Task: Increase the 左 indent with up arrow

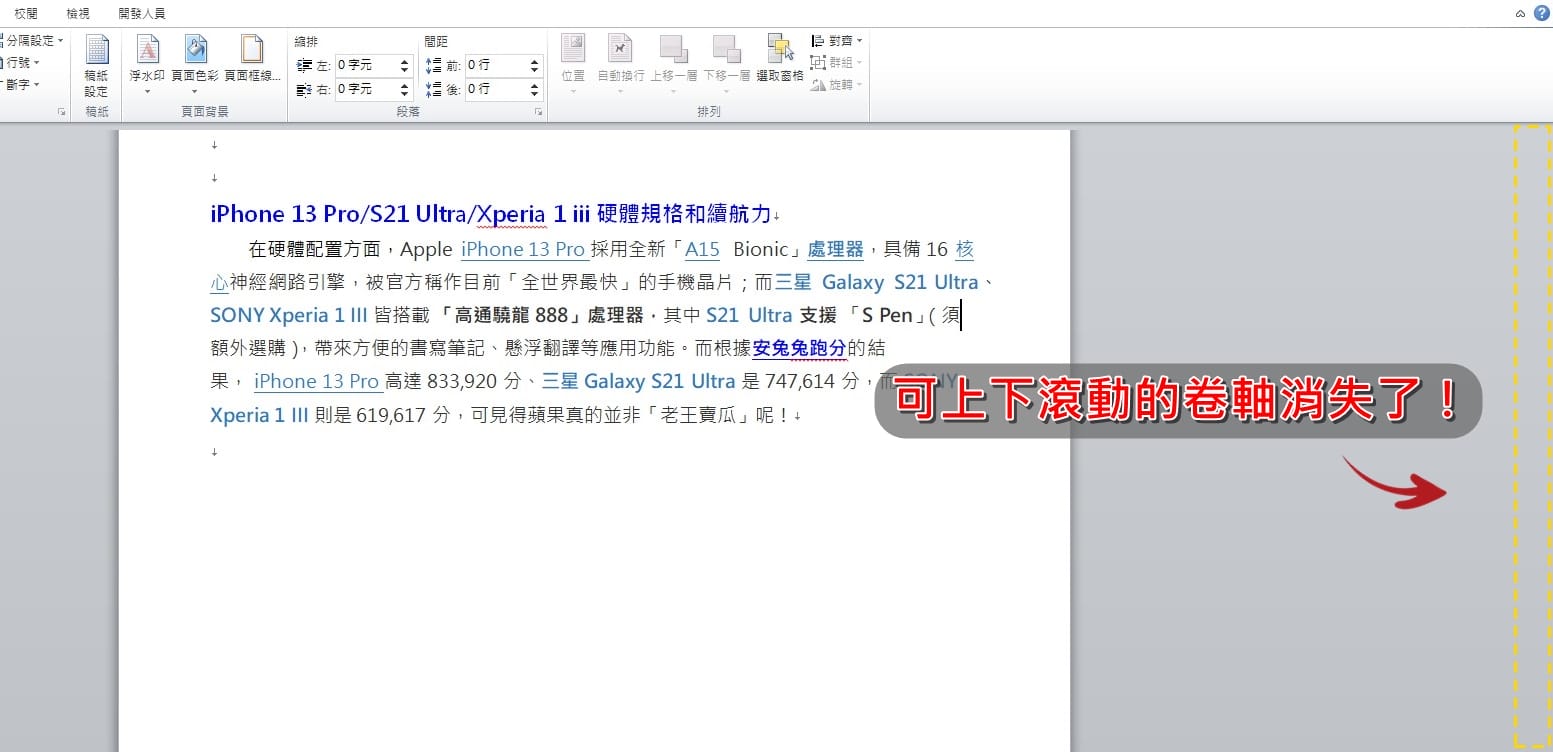Action: pos(405,61)
